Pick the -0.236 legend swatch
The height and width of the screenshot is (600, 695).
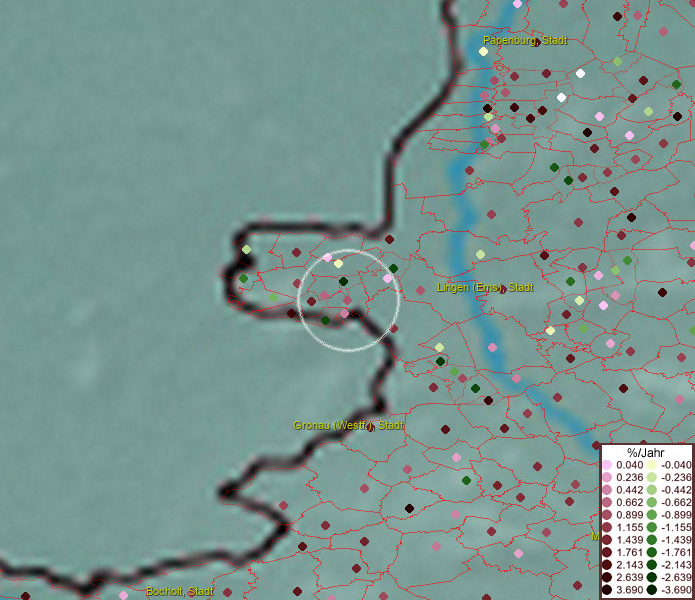click(x=652, y=477)
